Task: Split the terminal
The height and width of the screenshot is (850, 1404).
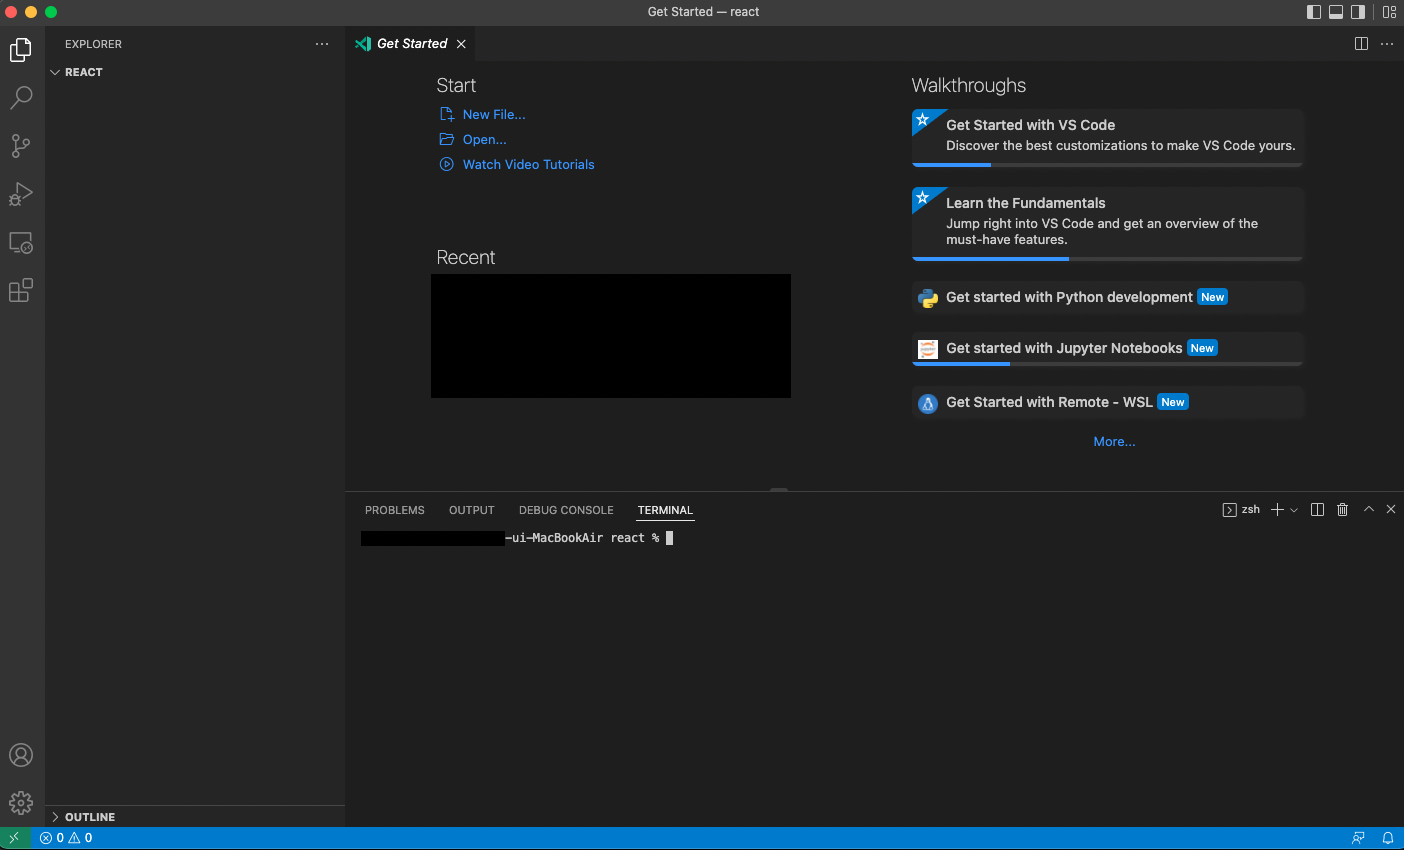Action: point(1317,510)
